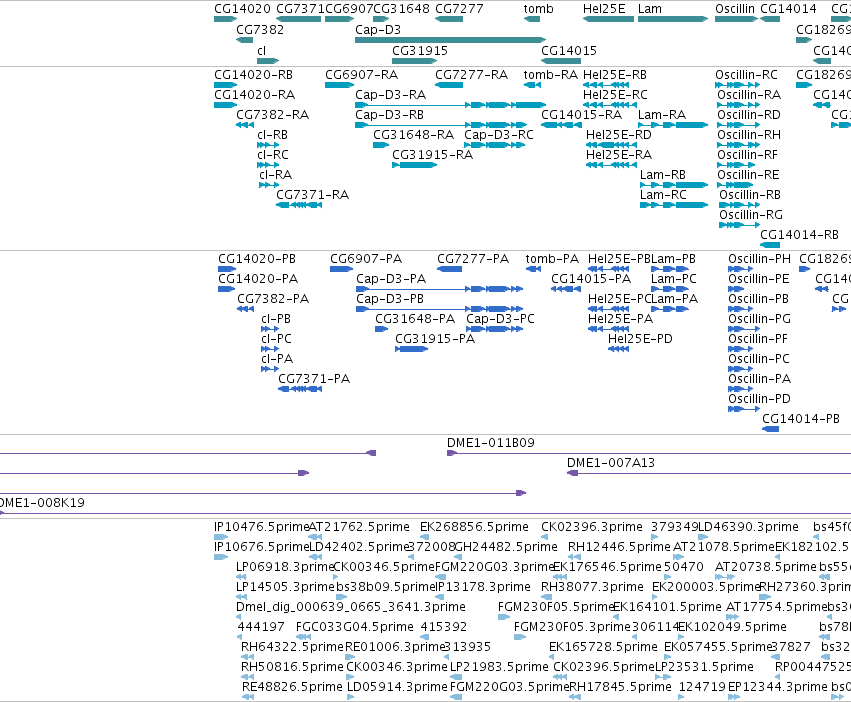
Task: Select the CG7371 gene label in top track
Action: point(300,9)
